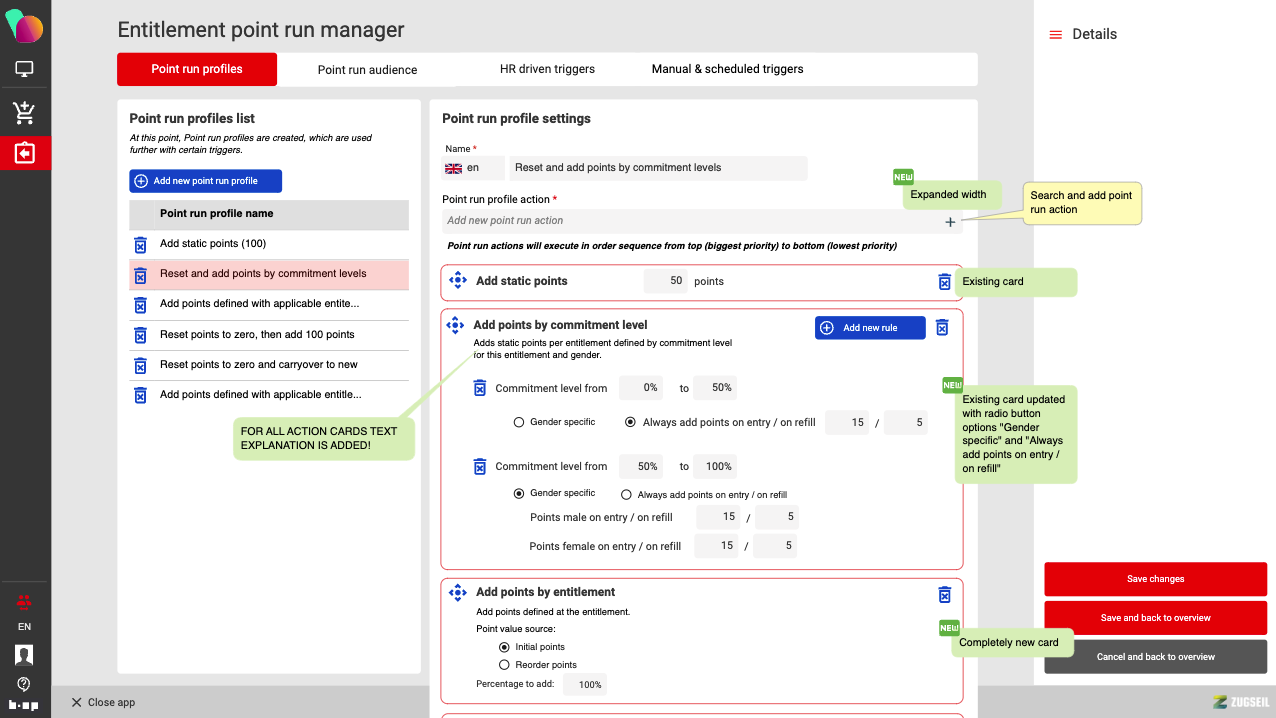Select Gender specific for 0% to 50% rule

[519, 423]
